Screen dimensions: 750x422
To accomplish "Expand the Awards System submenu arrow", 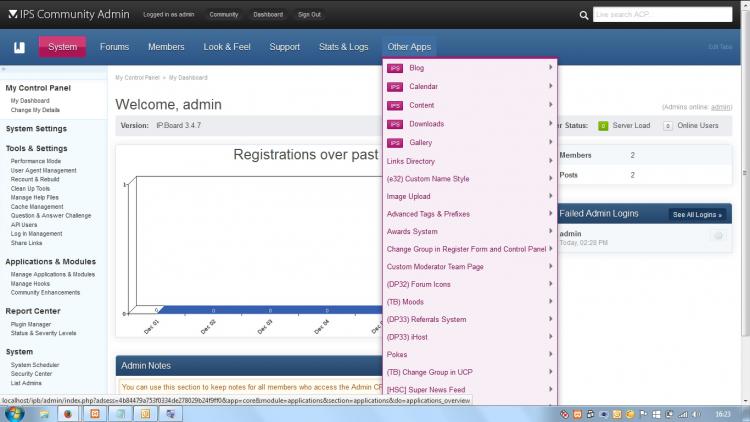I will point(551,231).
